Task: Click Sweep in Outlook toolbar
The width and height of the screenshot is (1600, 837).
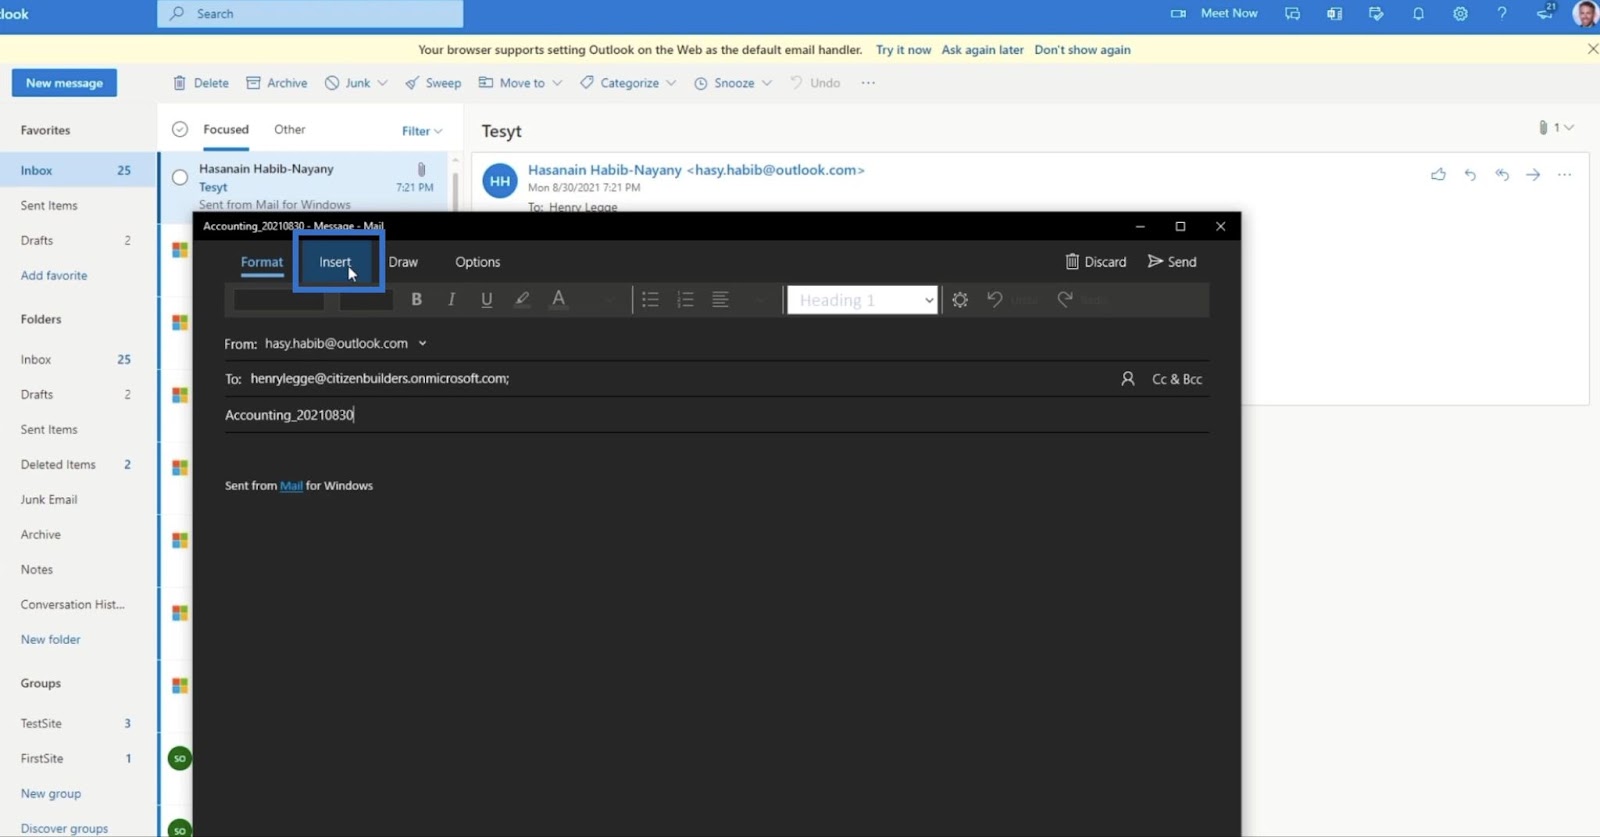Action: pyautogui.click(x=433, y=83)
